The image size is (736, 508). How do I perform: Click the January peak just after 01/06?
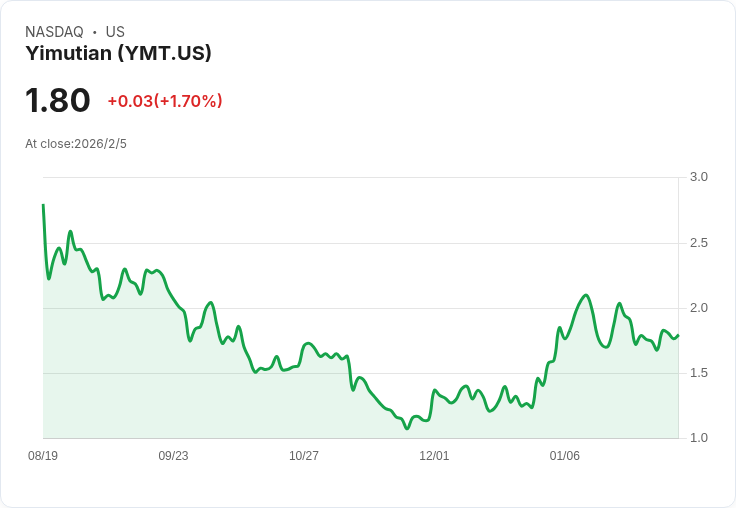click(x=586, y=295)
